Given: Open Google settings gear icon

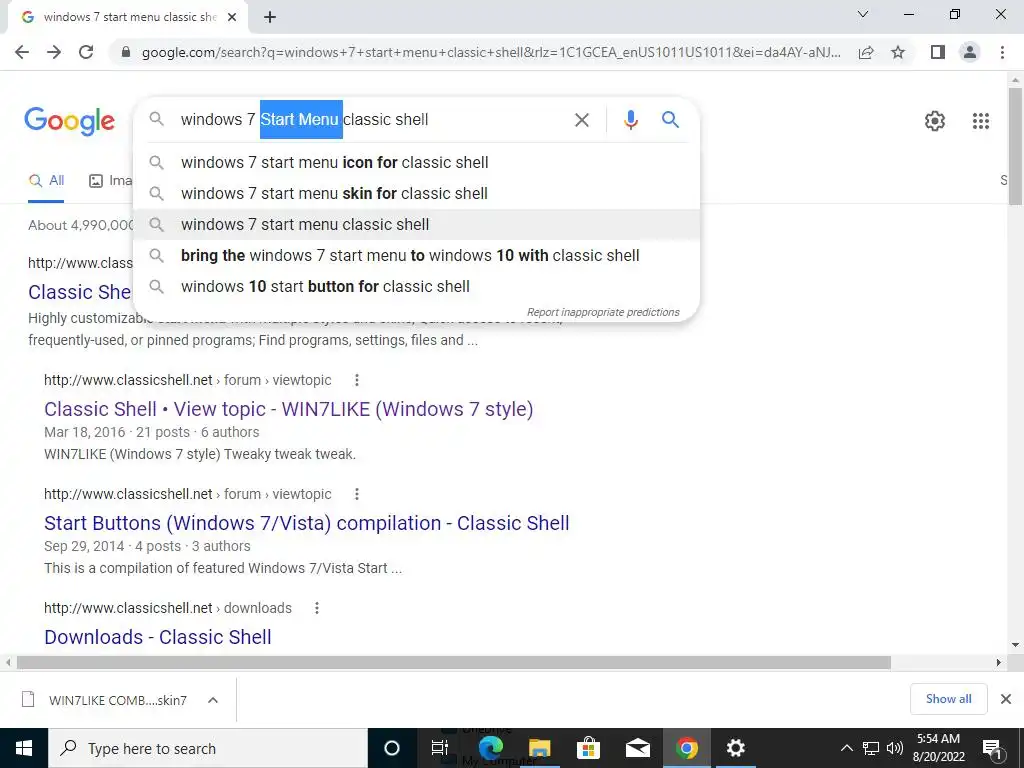Looking at the screenshot, I should tap(935, 121).
